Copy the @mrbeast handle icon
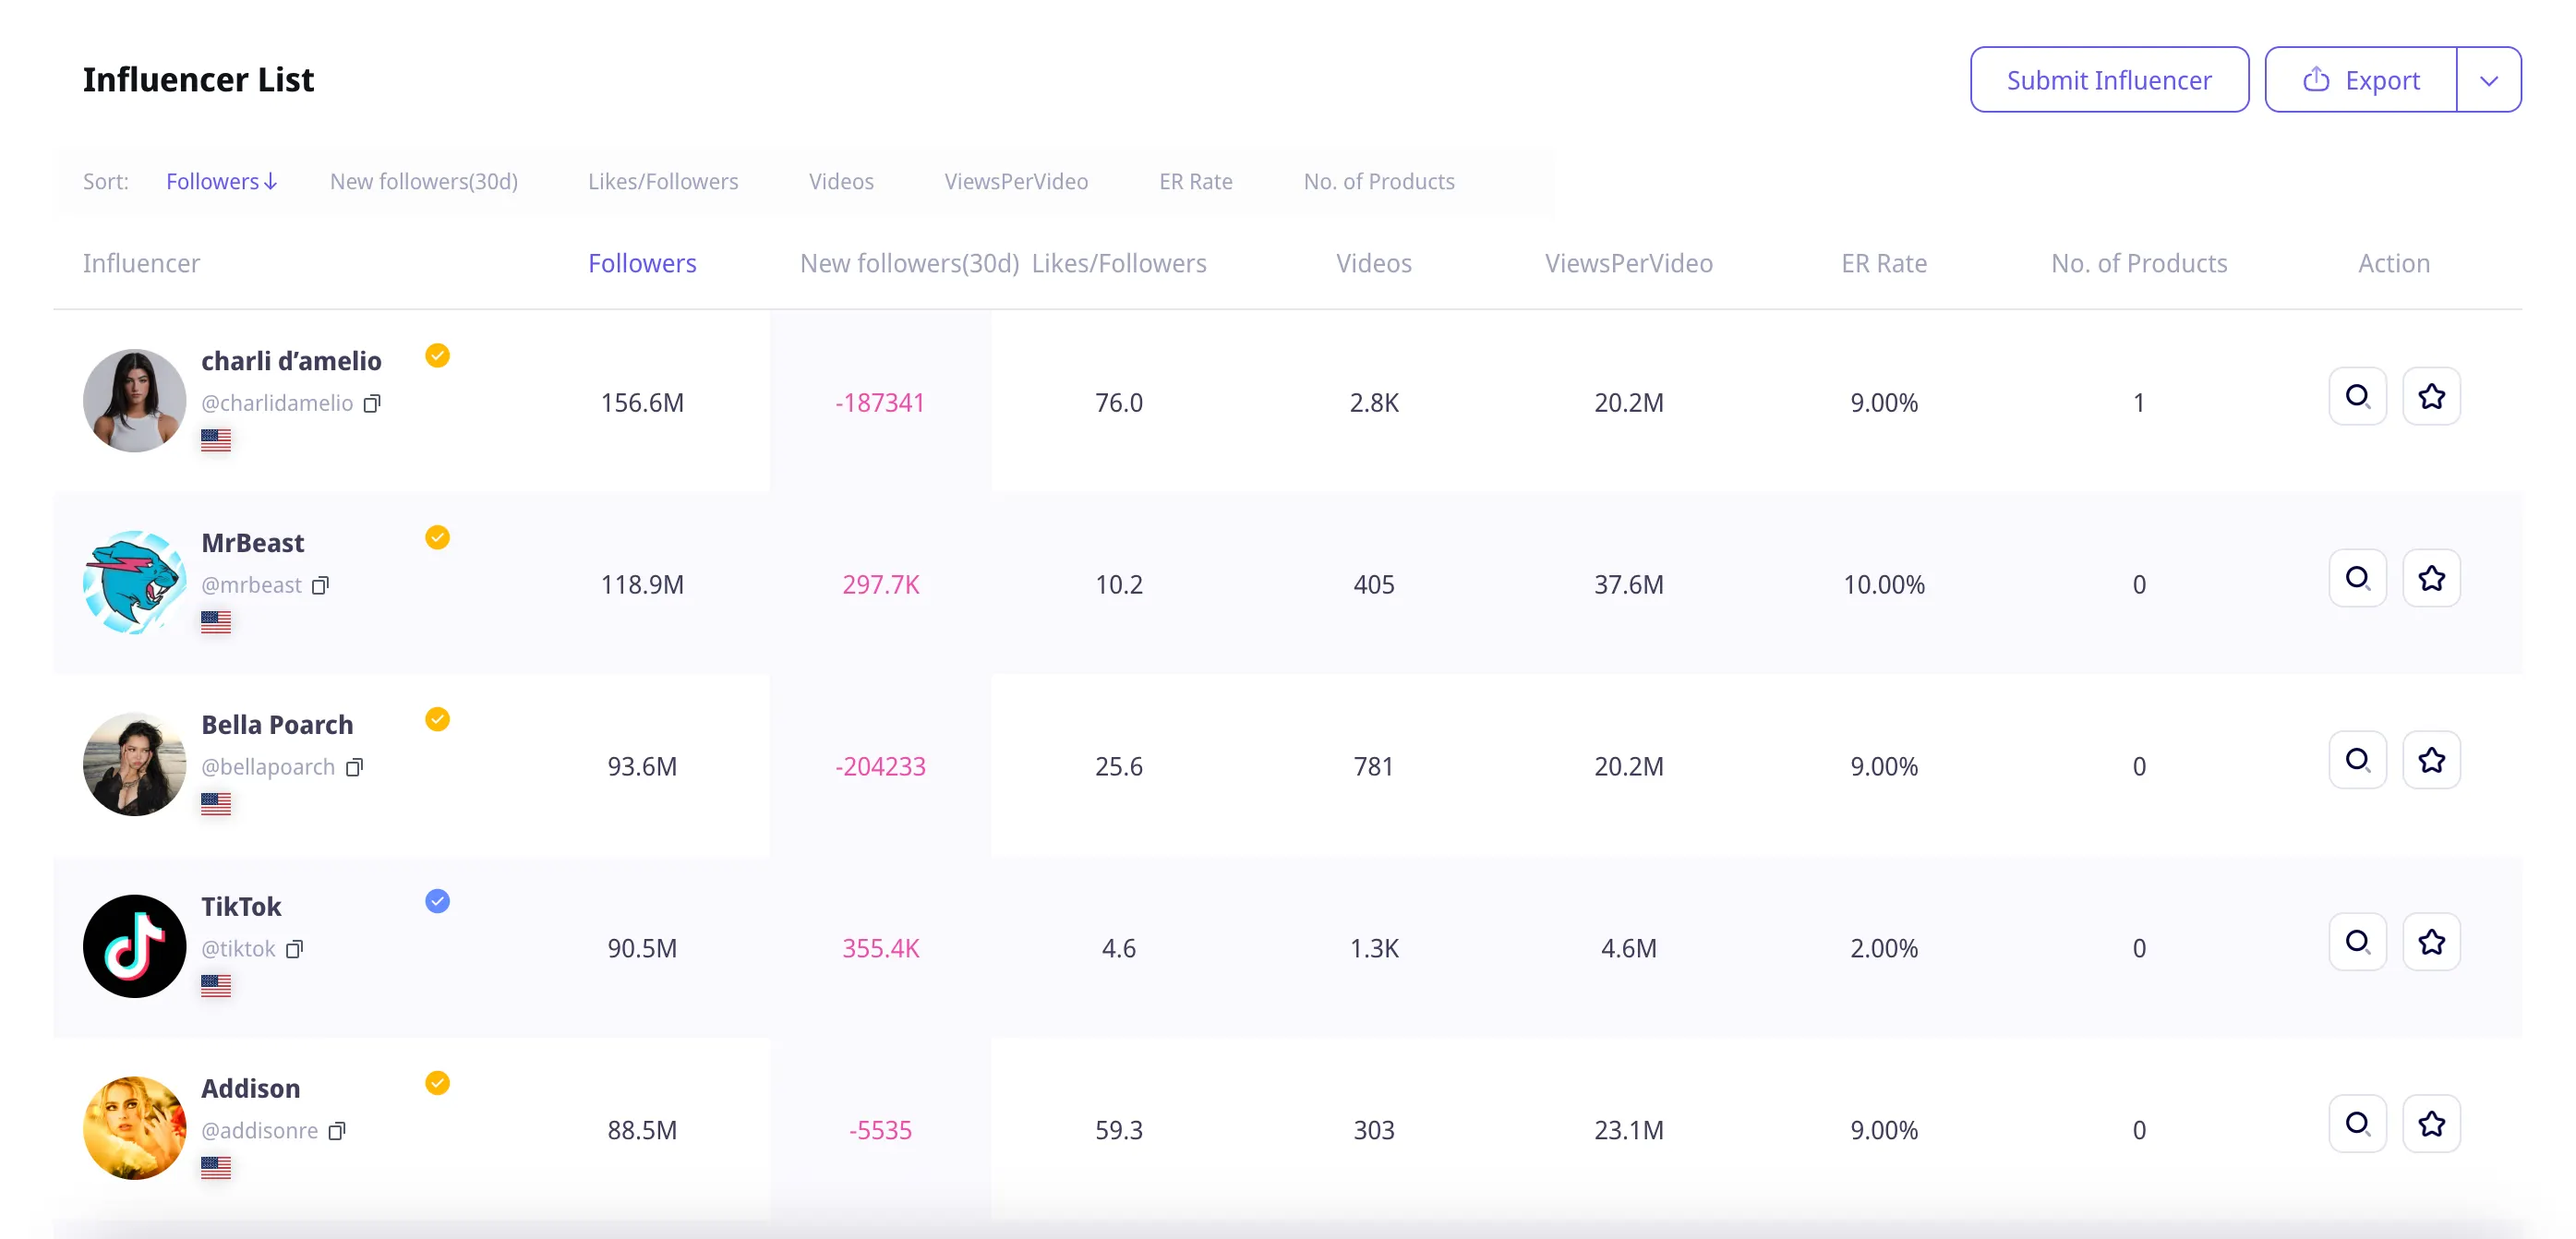Image resolution: width=2576 pixels, height=1239 pixels. click(x=320, y=586)
